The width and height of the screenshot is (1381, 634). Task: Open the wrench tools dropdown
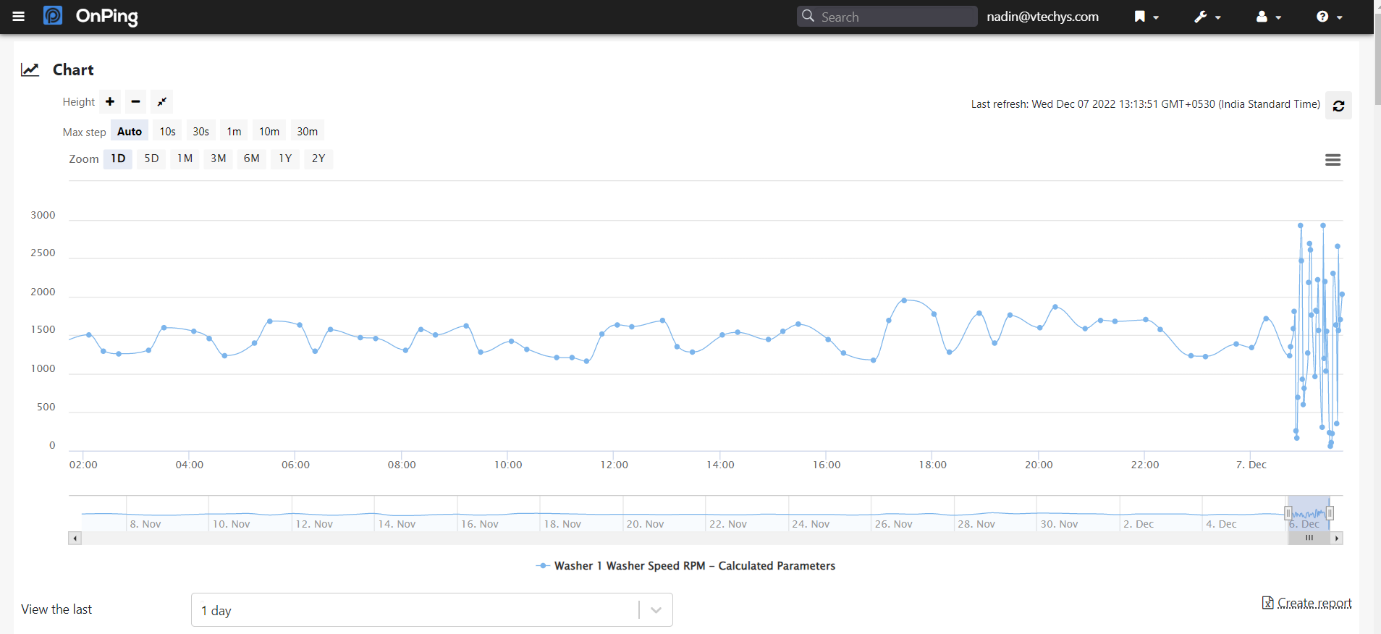click(x=1207, y=17)
